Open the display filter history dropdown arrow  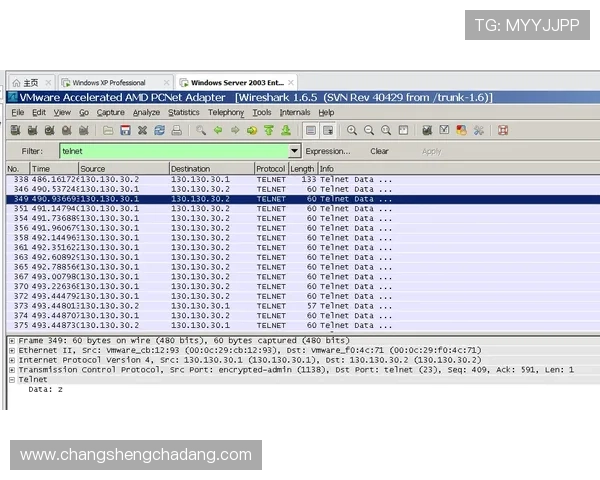(294, 151)
